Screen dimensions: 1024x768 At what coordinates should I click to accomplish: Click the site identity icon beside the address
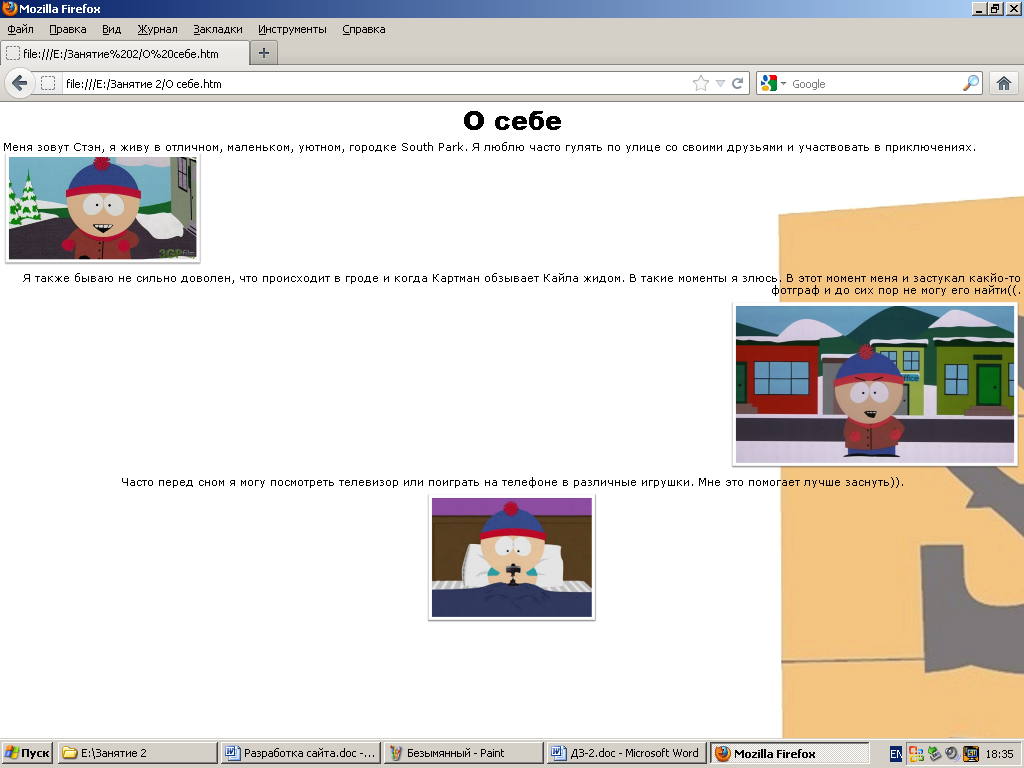48,84
